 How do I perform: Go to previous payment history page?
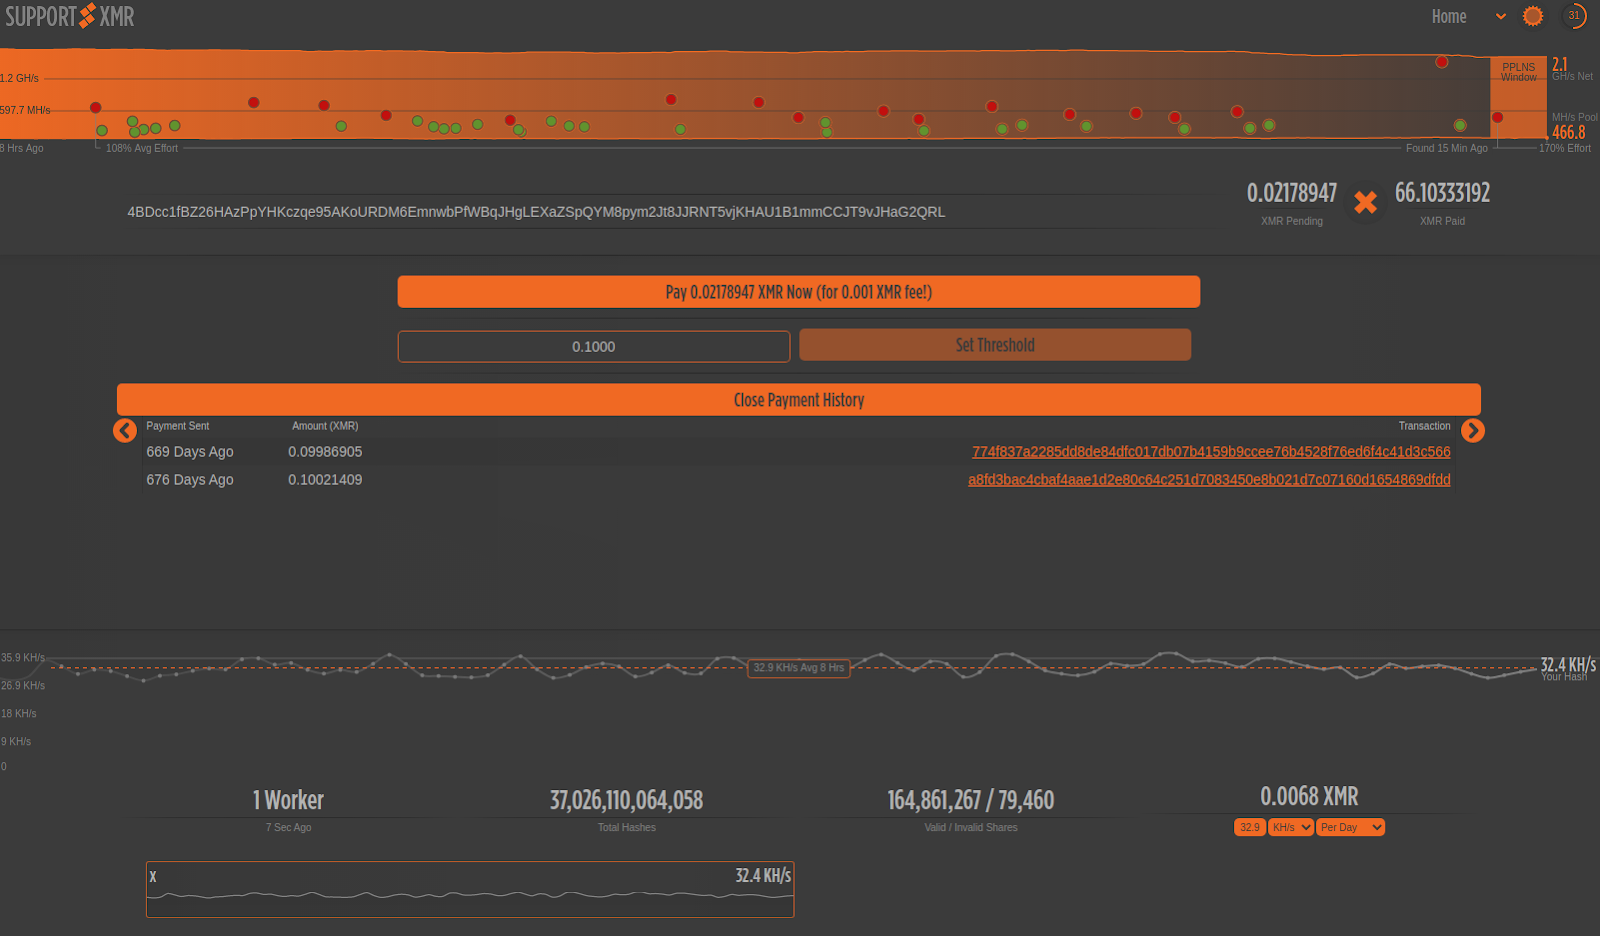point(125,430)
